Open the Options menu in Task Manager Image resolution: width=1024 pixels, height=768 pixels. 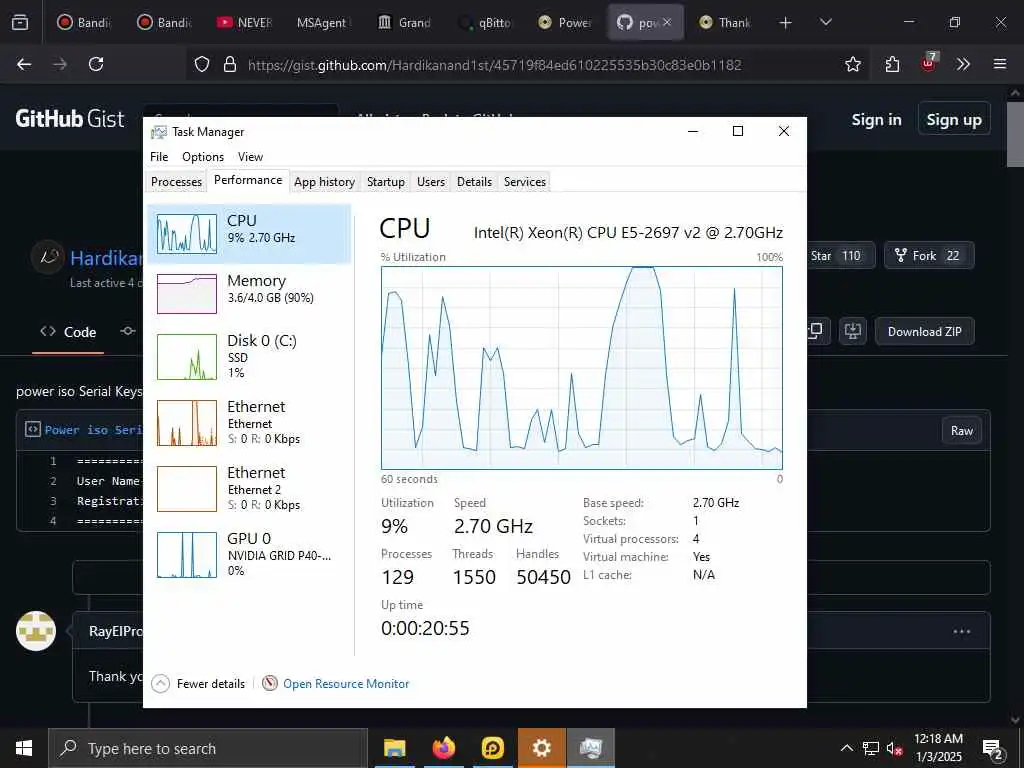(203, 157)
